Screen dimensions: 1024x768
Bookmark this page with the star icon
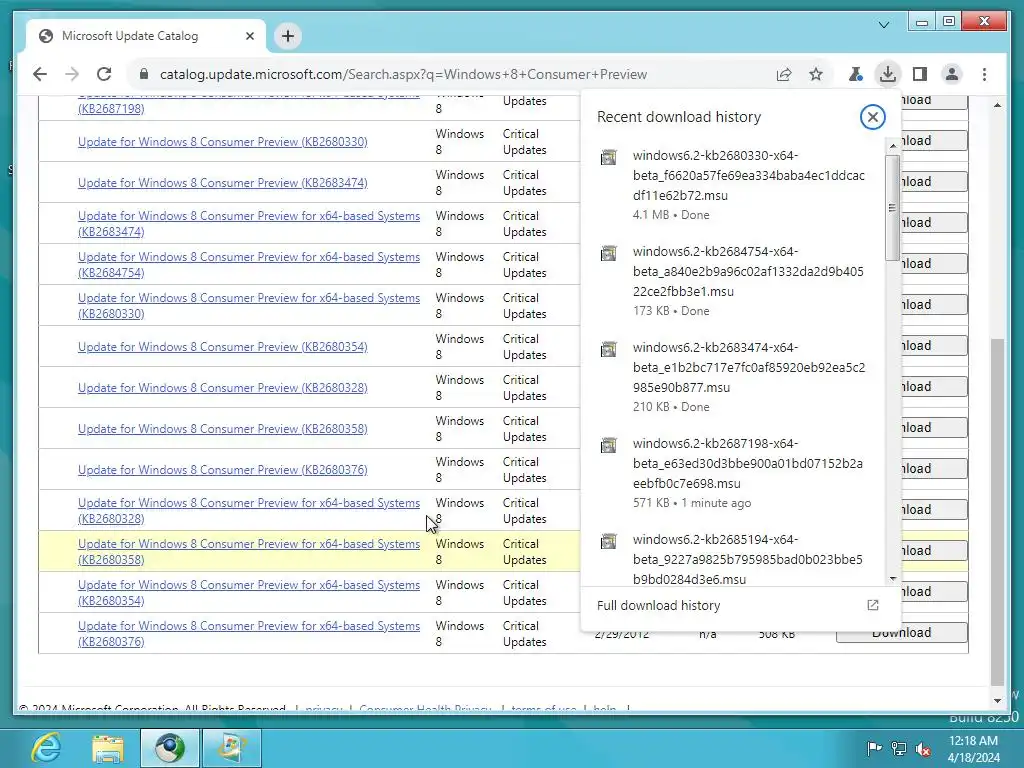816,74
